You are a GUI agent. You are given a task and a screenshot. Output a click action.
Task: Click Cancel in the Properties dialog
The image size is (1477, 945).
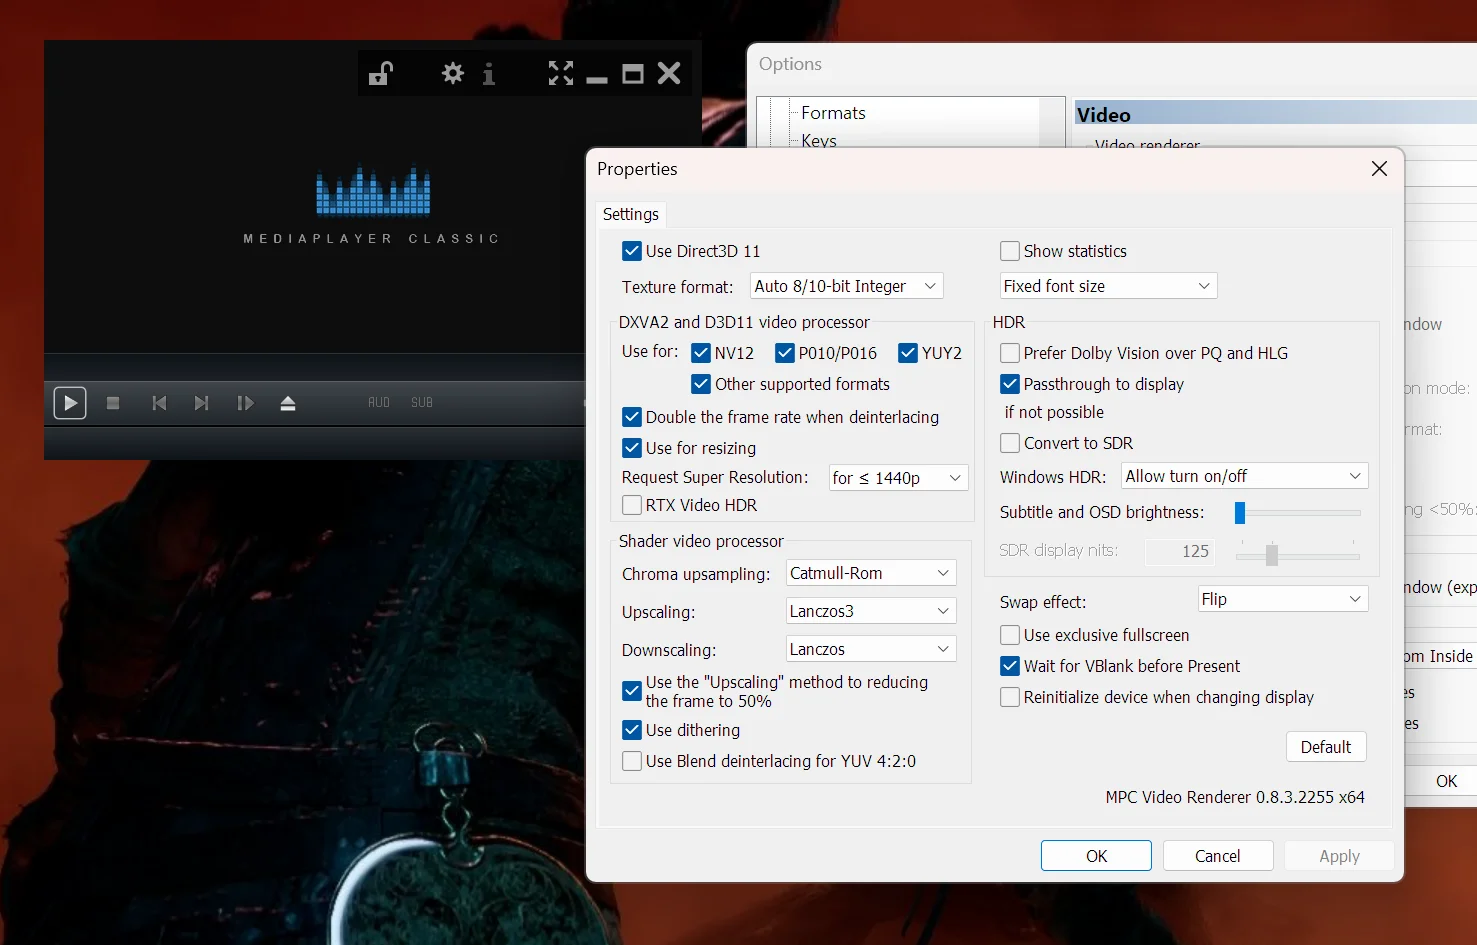tap(1217, 856)
